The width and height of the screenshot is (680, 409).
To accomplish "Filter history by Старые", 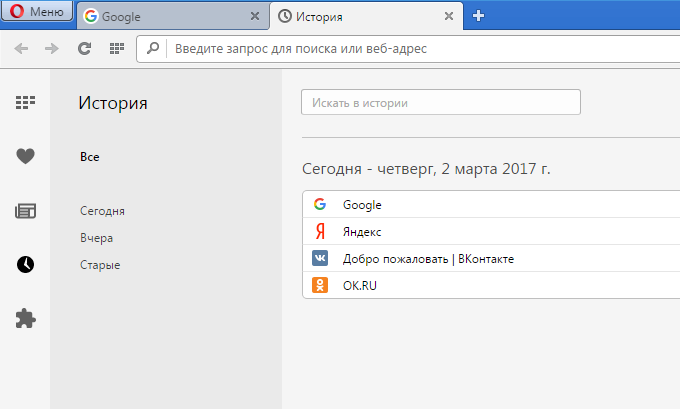I will pyautogui.click(x=100, y=265).
